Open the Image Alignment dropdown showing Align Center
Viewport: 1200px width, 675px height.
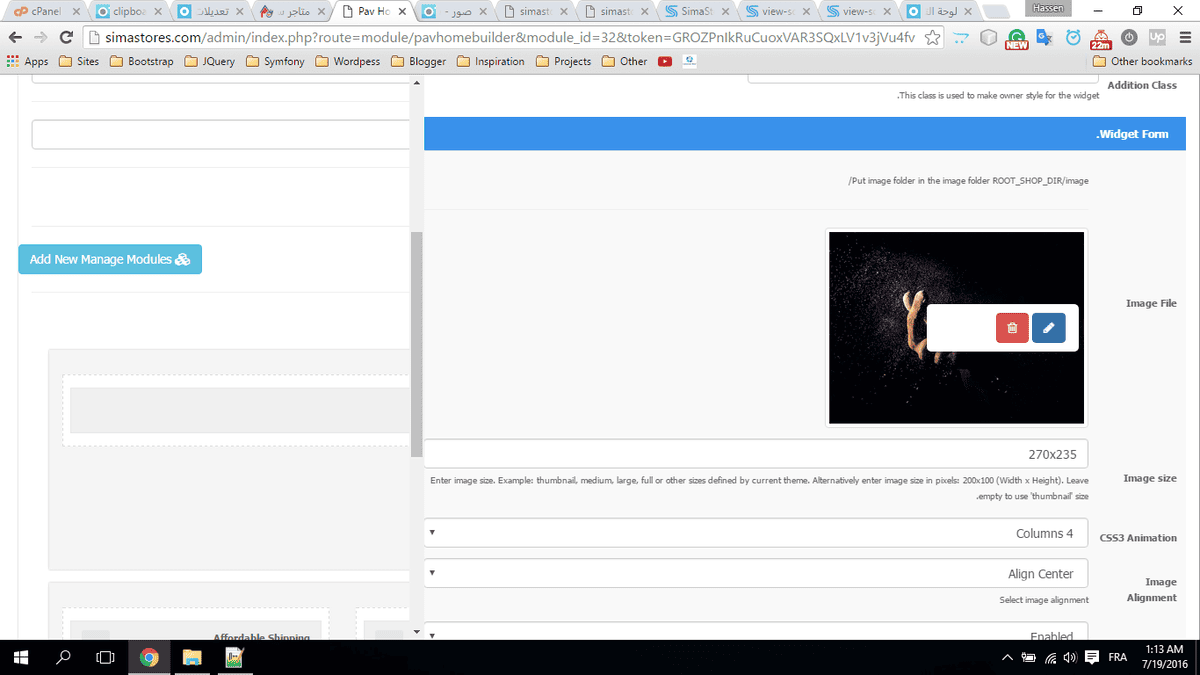756,573
